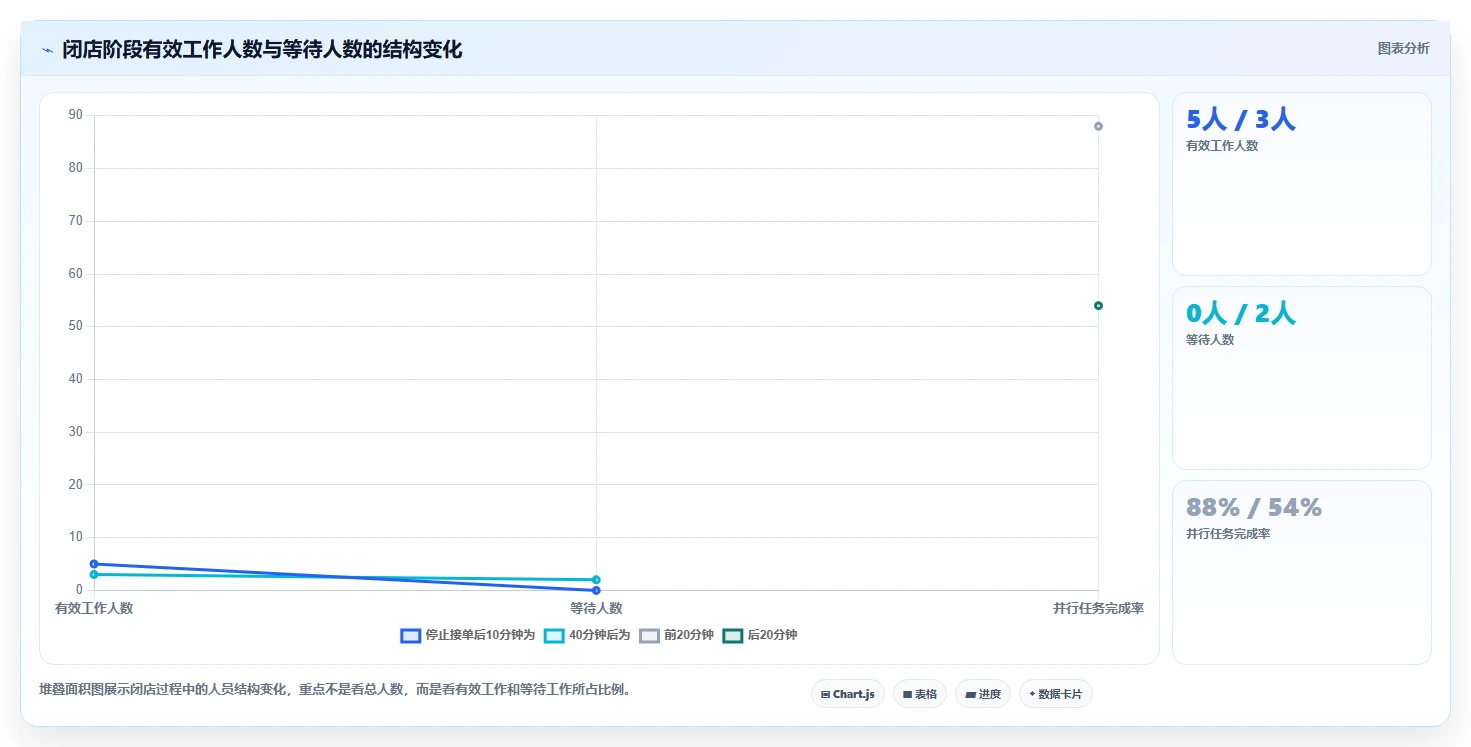This screenshot has height=747, width=1471.
Task: Click the 50 y-axis label
Action: tap(76, 326)
